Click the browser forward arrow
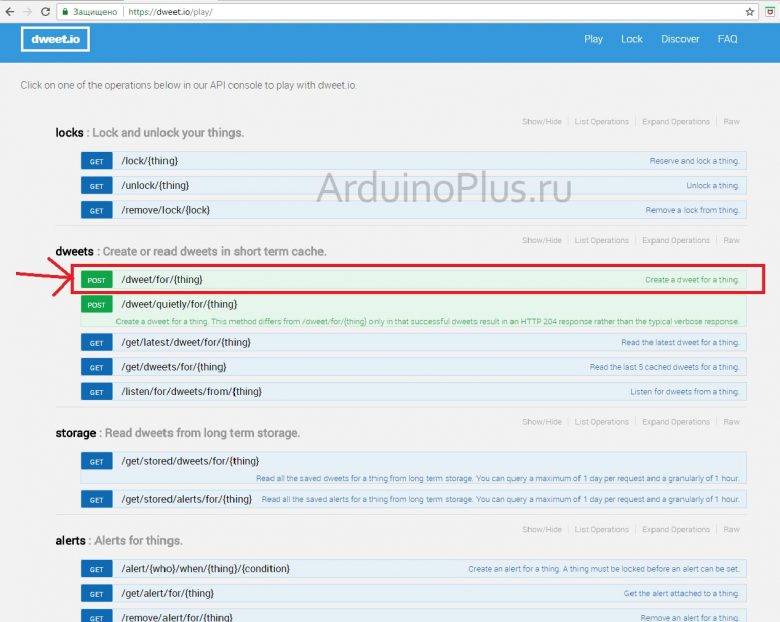Screen dimensions: 780x622 [x=28, y=11]
